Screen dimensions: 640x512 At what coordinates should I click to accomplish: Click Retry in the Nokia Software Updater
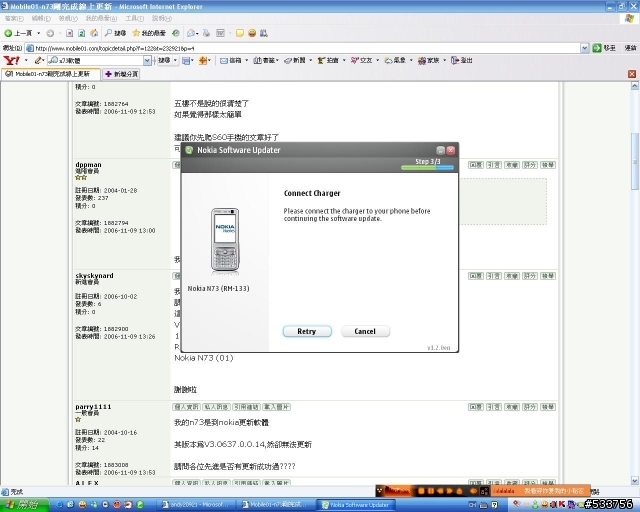[307, 331]
